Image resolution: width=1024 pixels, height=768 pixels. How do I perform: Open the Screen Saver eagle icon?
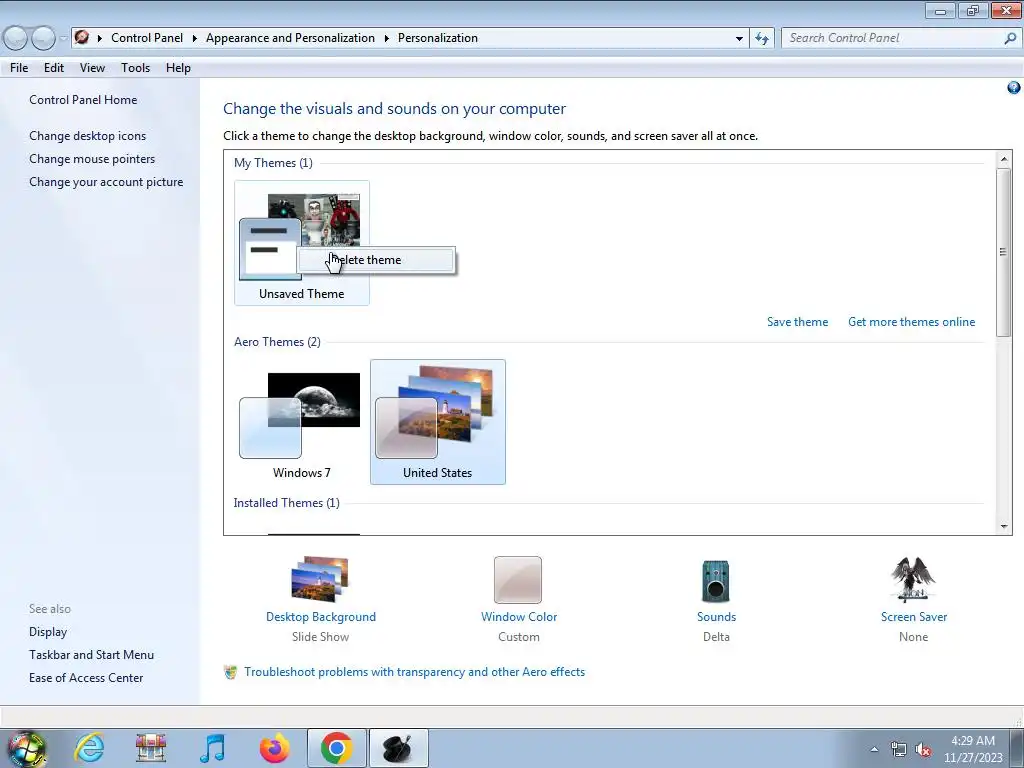pos(913,579)
